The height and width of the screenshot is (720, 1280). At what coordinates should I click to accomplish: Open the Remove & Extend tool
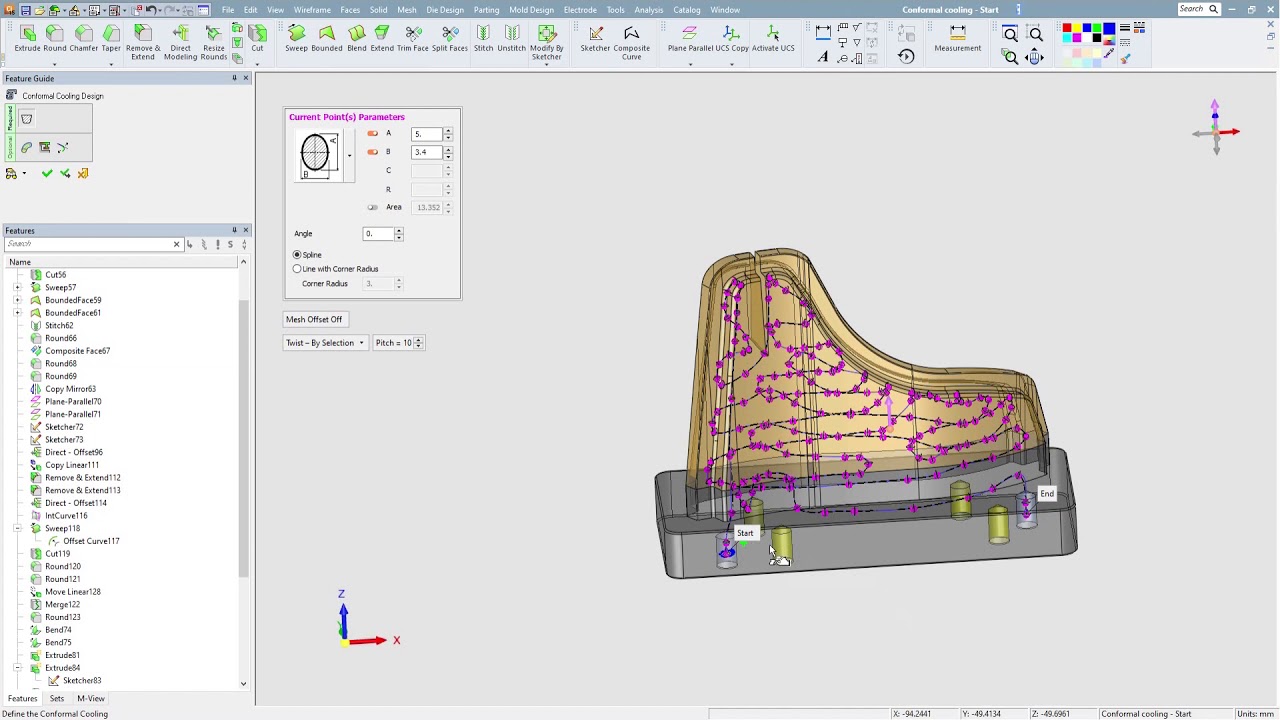[x=143, y=43]
